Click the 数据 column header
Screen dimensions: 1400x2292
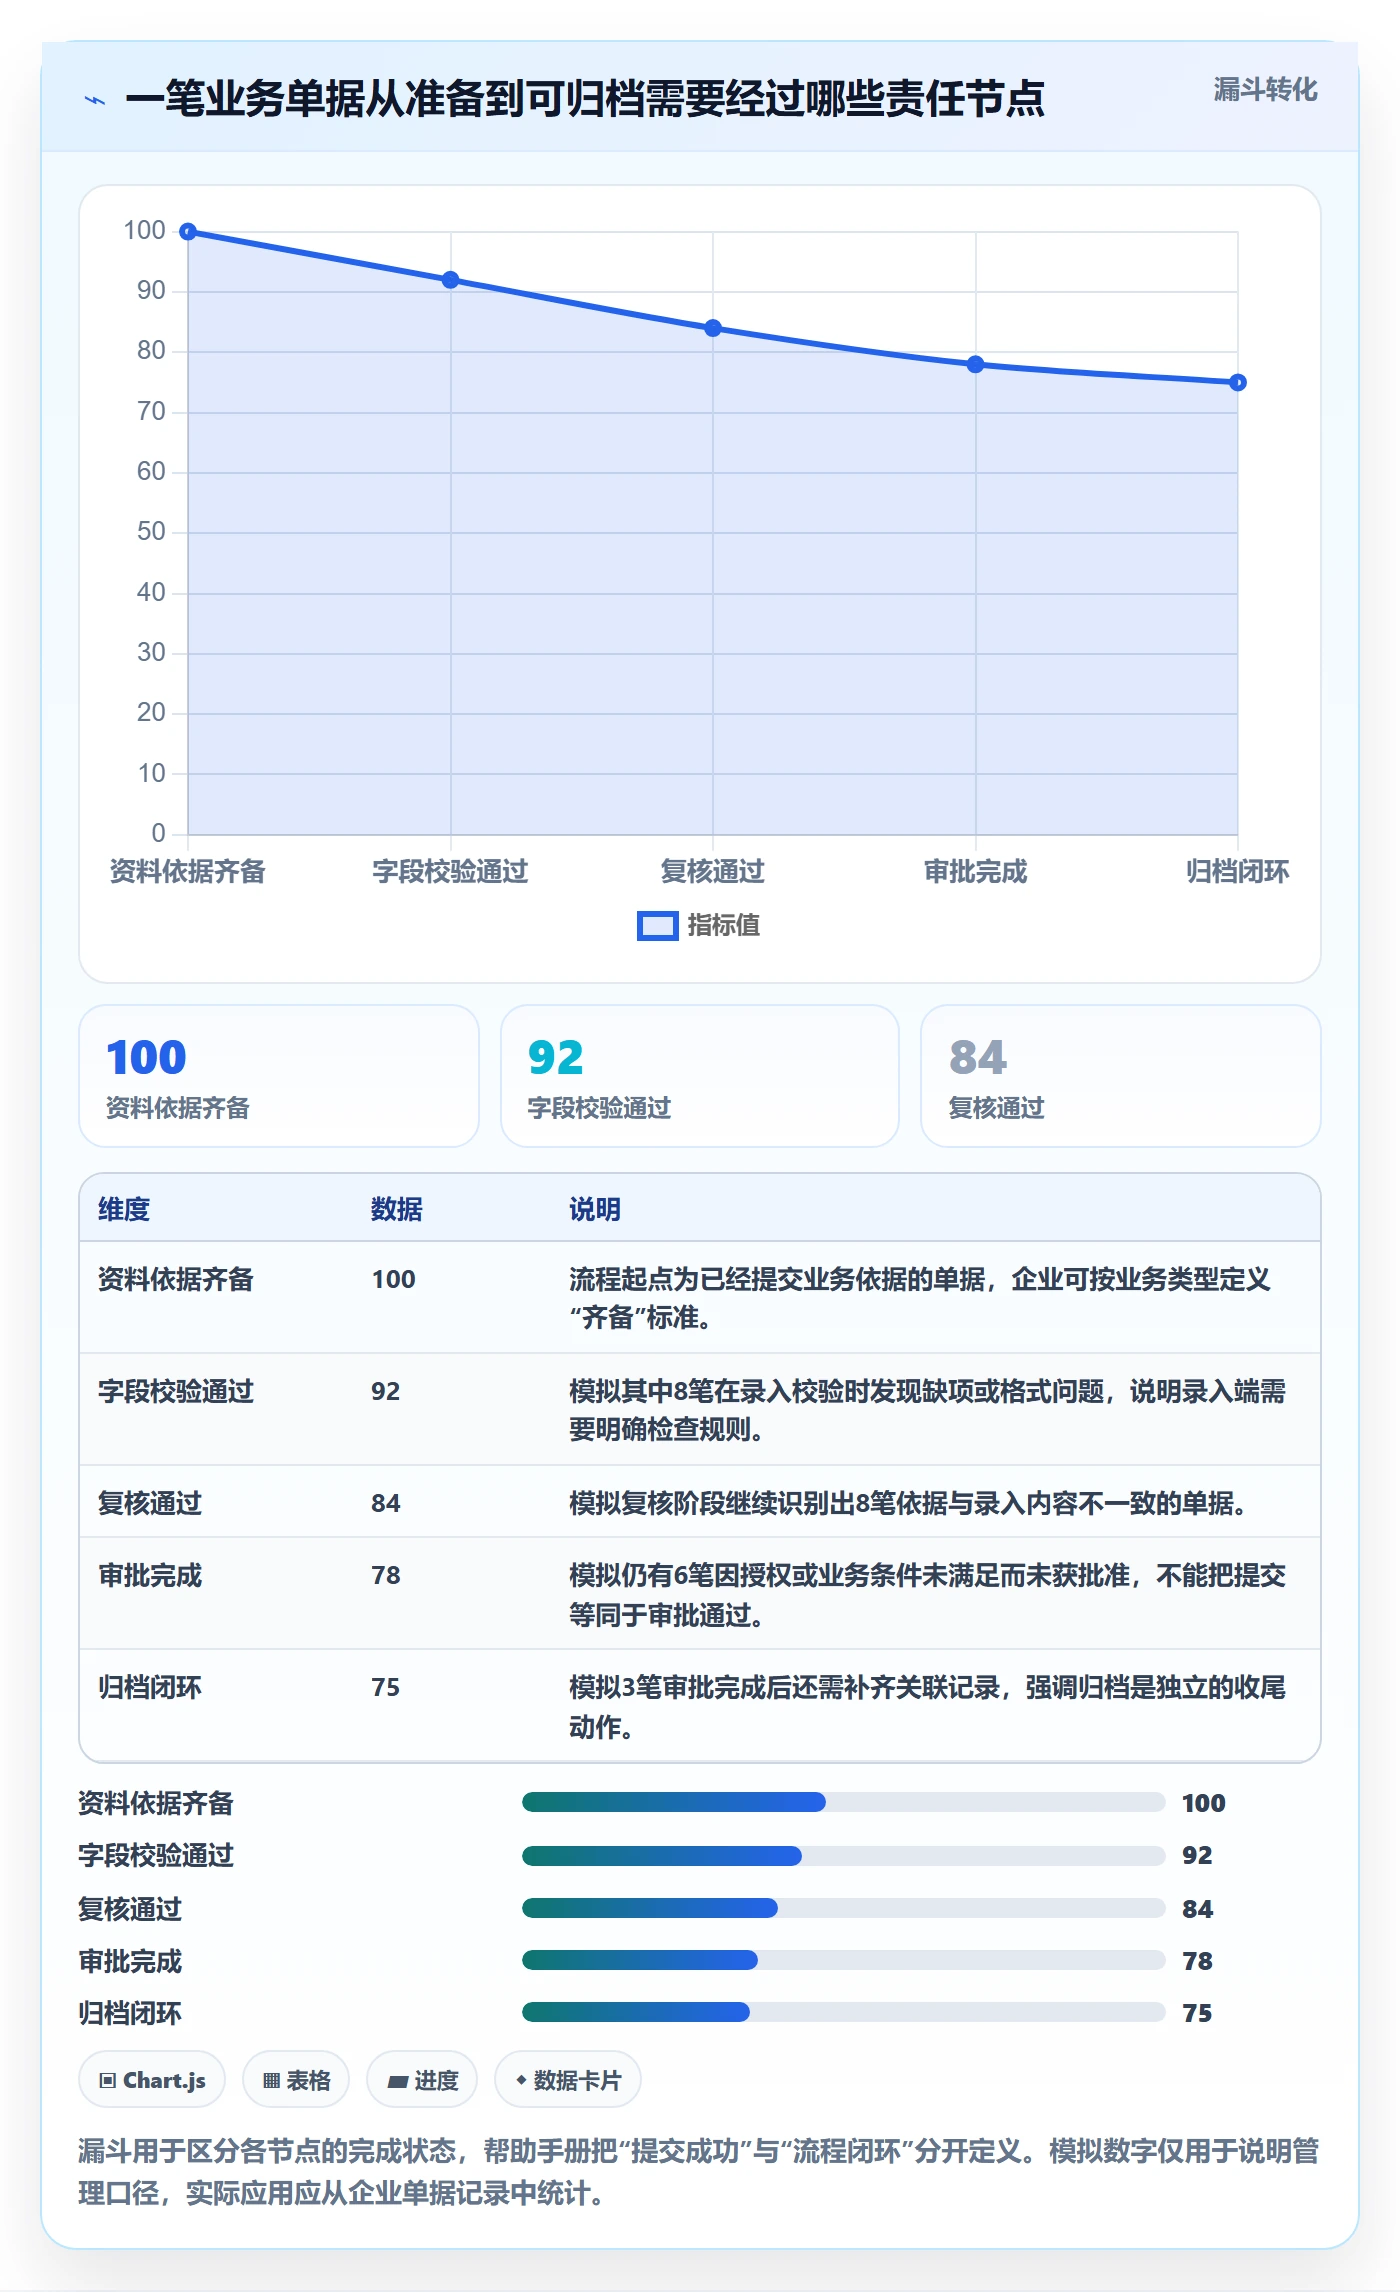(397, 1210)
